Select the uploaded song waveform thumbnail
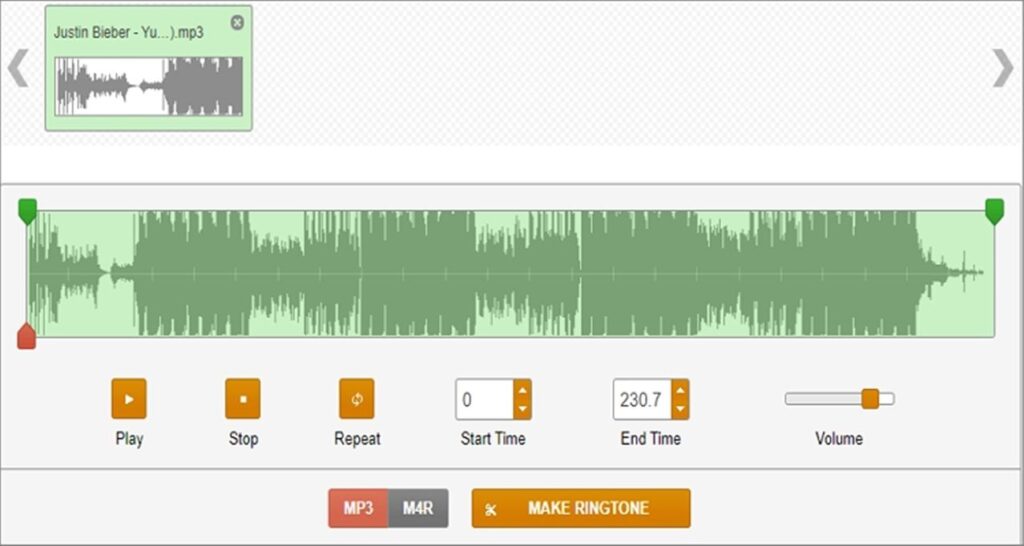Screen dimensions: 1024x546 click(149, 86)
